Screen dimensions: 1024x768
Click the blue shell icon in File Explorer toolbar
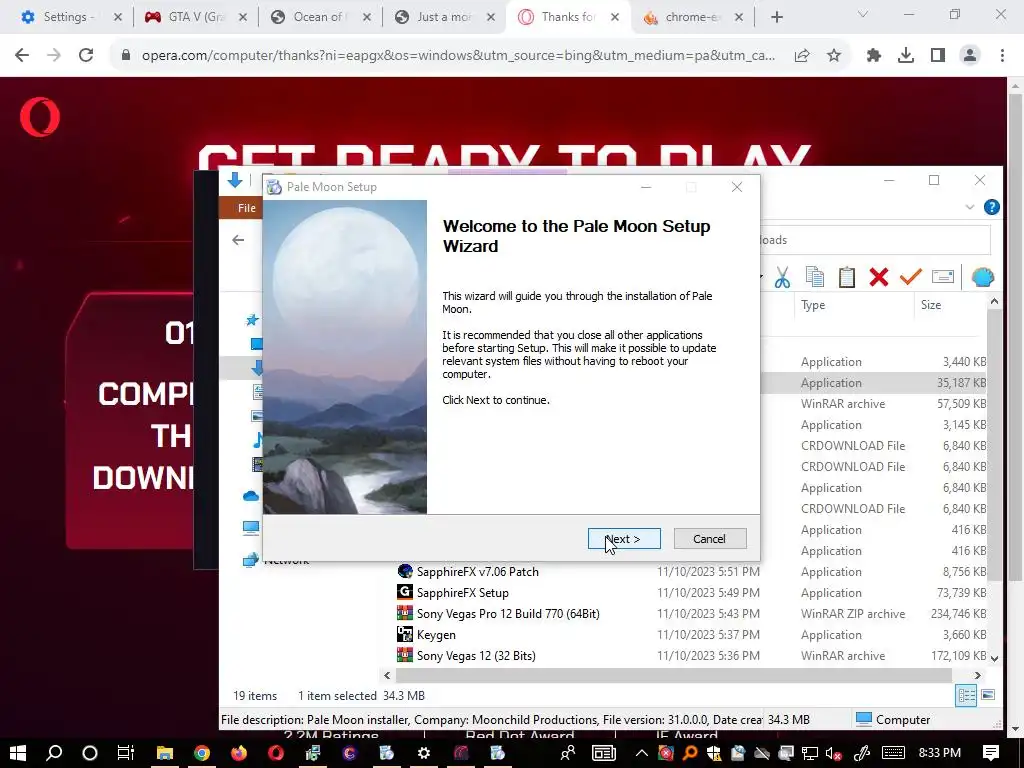[x=982, y=277]
